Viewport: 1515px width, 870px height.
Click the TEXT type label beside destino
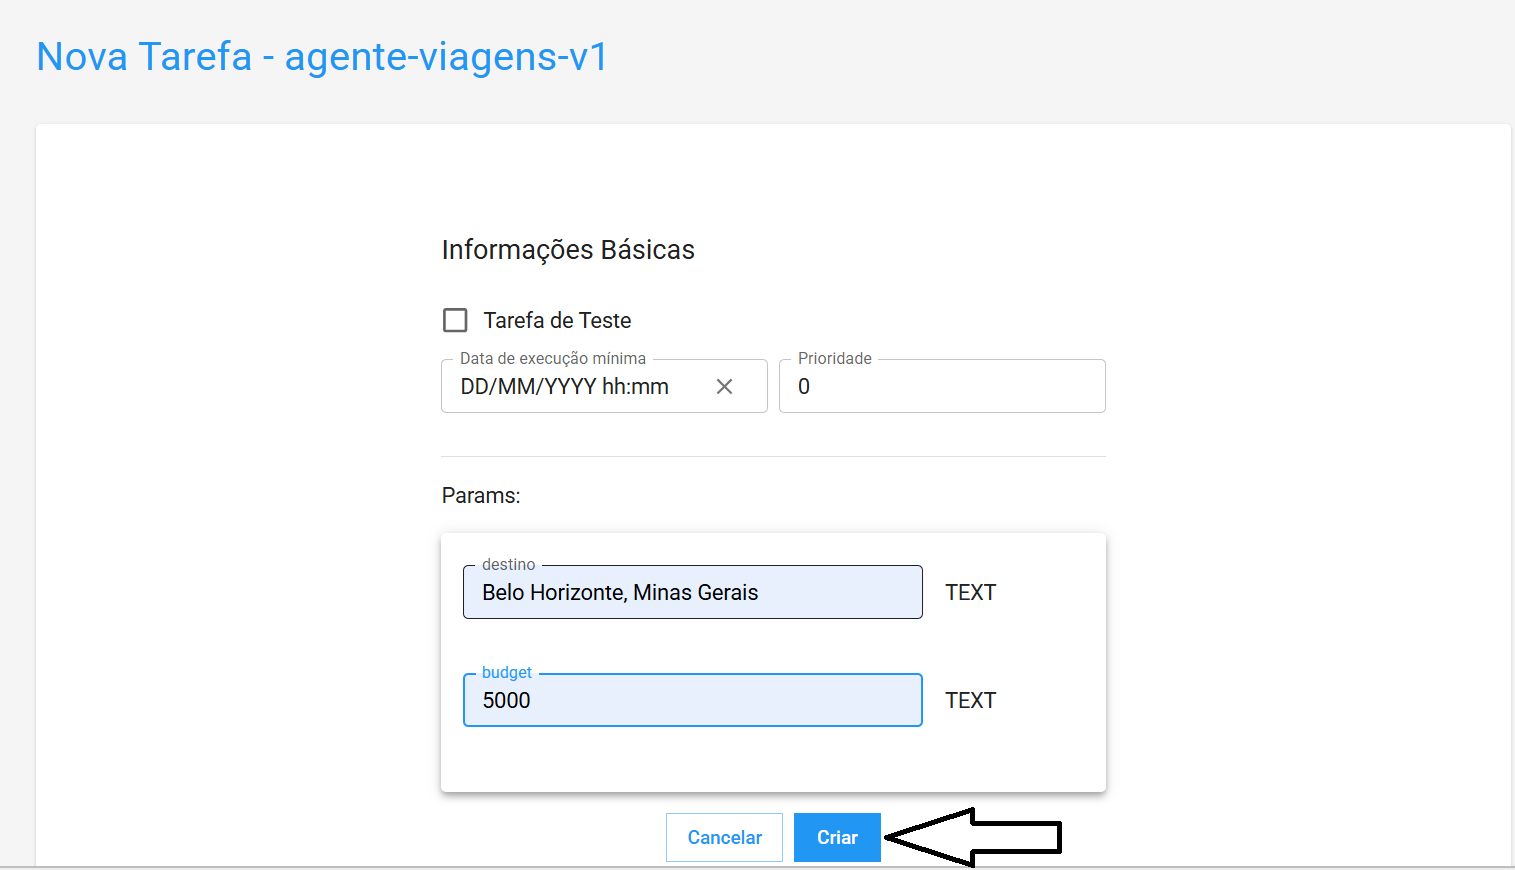coord(970,593)
